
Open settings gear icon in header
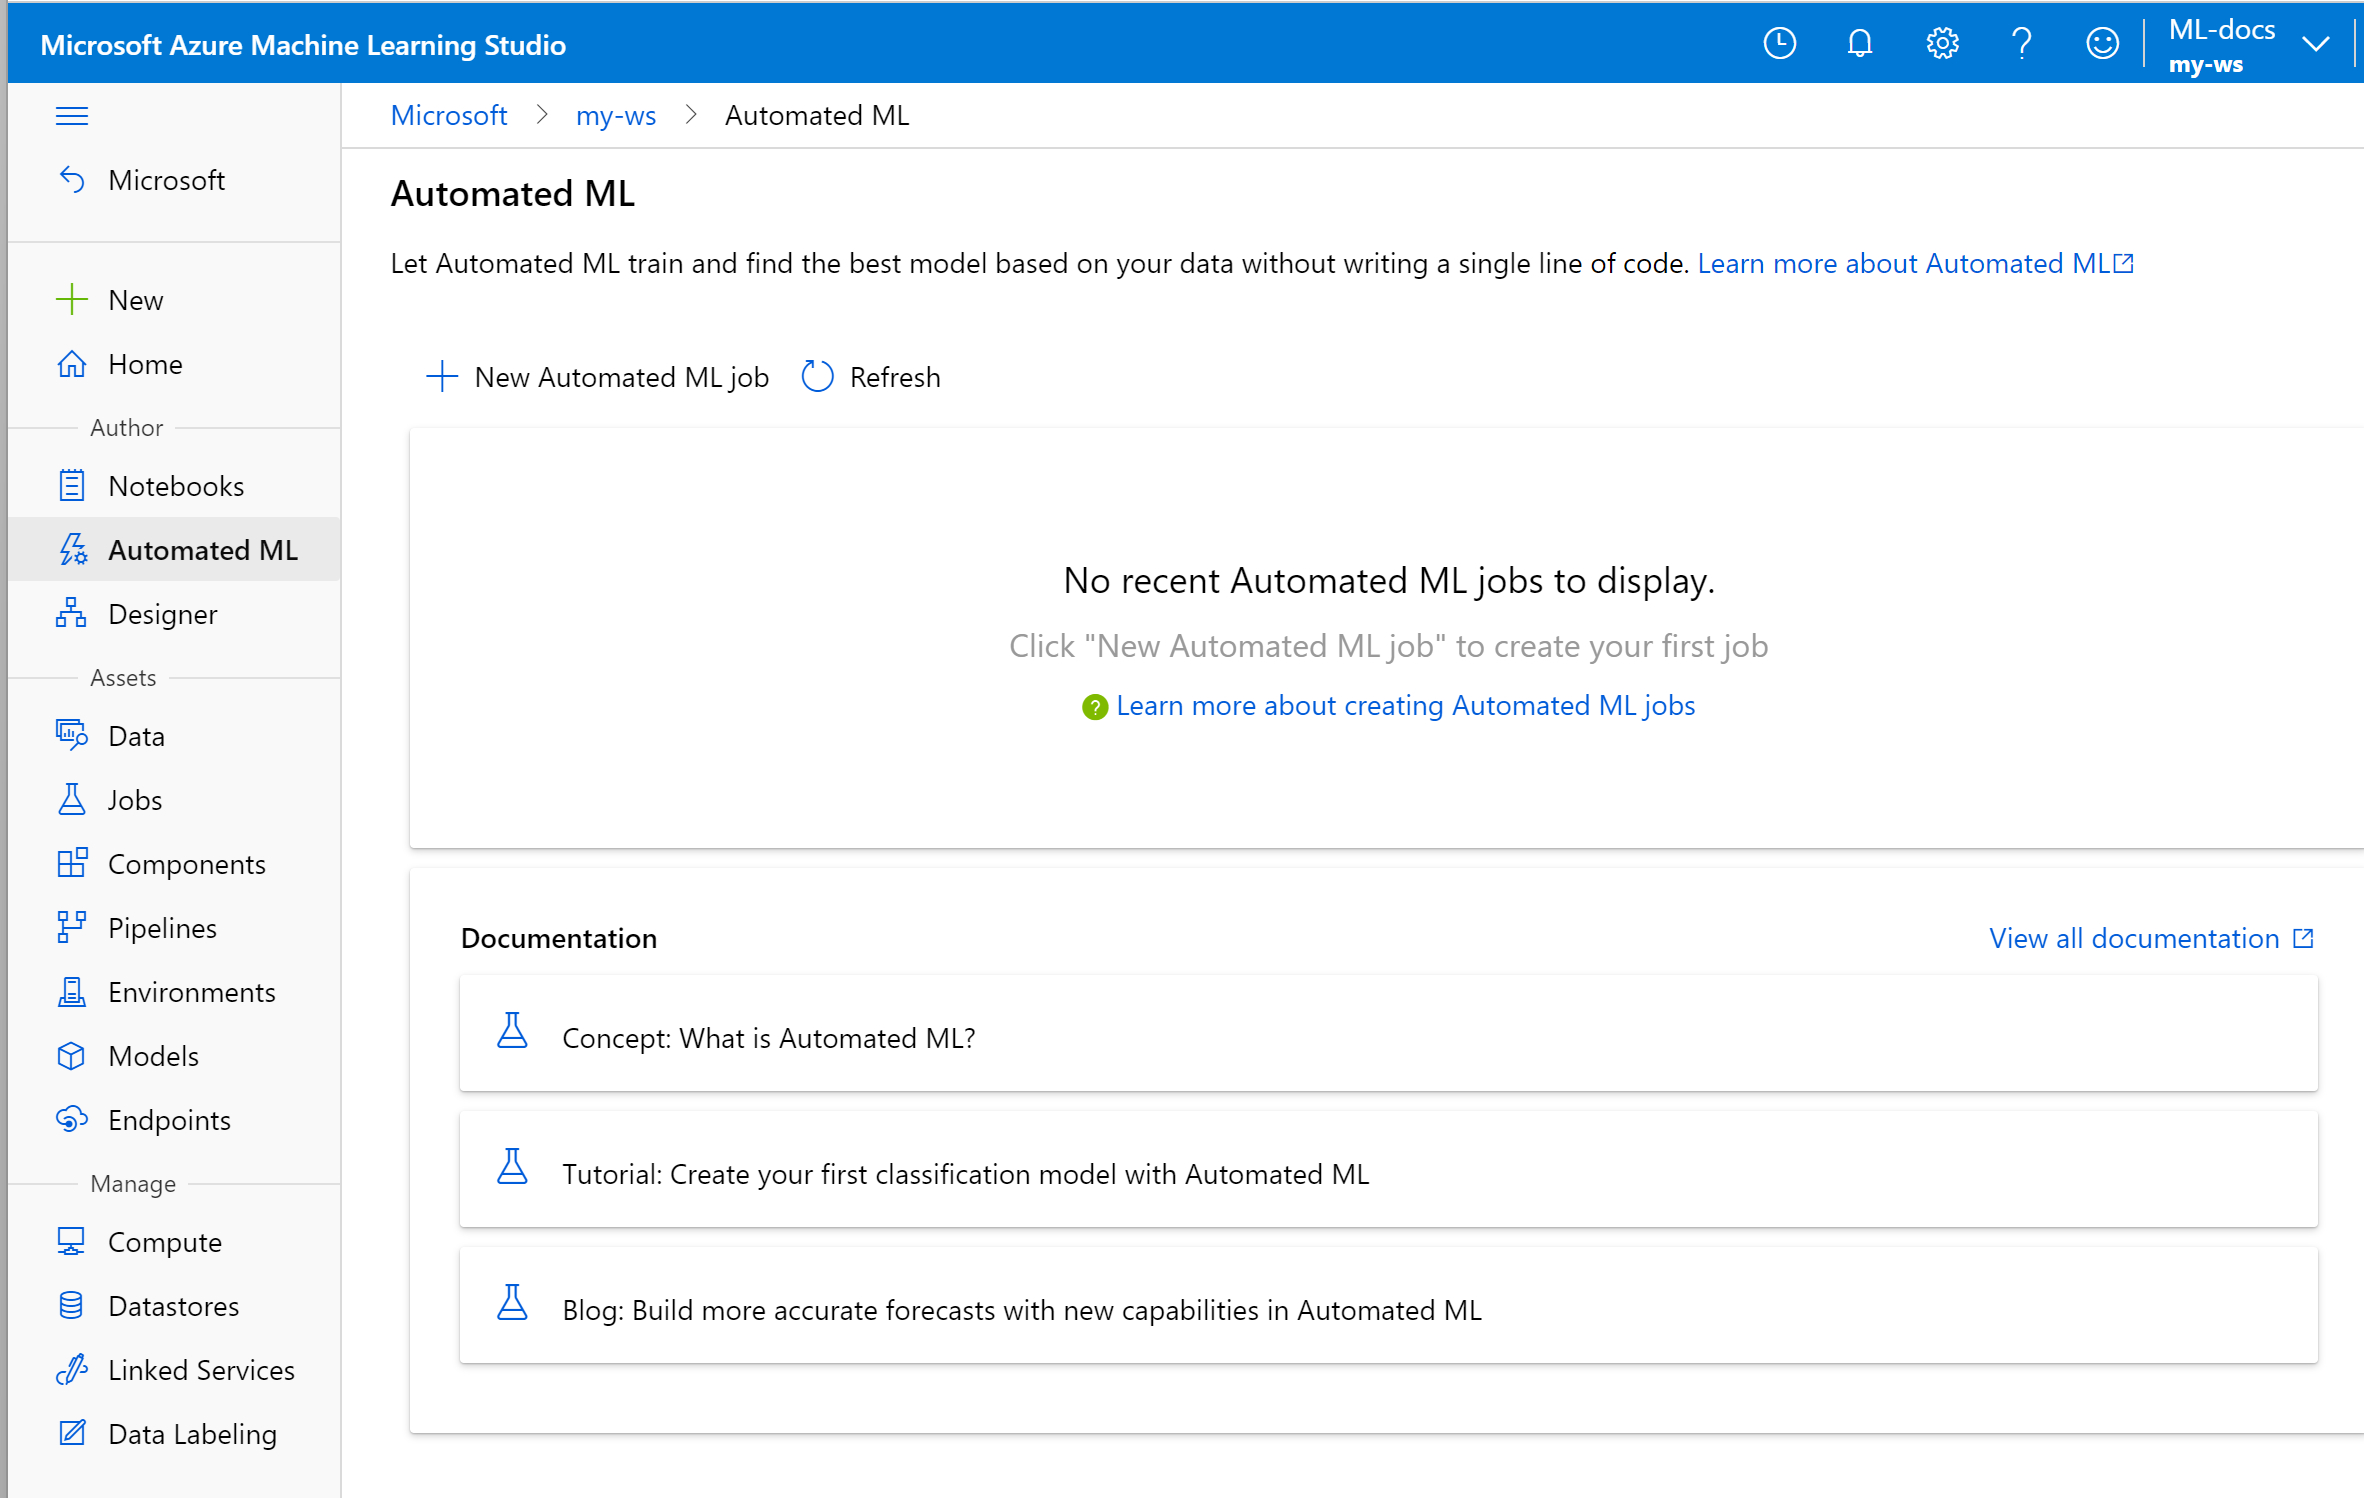point(1942,44)
